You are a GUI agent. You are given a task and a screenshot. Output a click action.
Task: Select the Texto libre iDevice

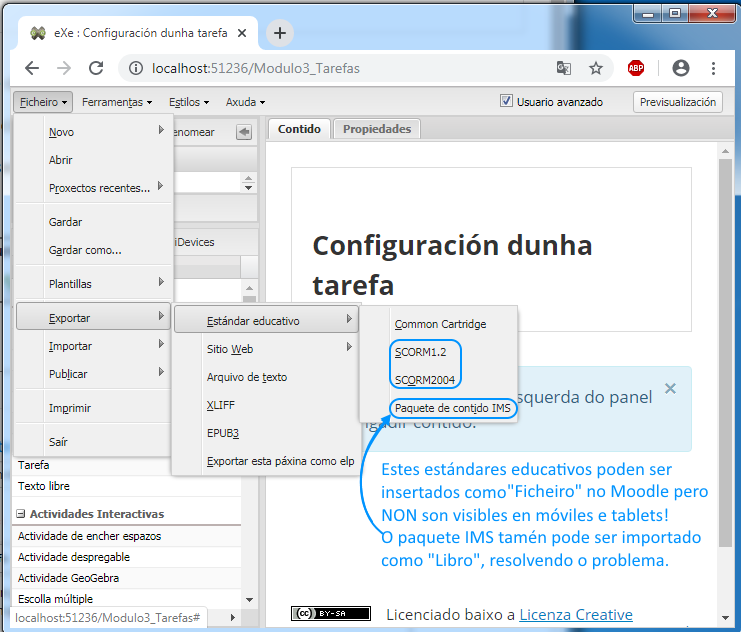(x=127, y=486)
